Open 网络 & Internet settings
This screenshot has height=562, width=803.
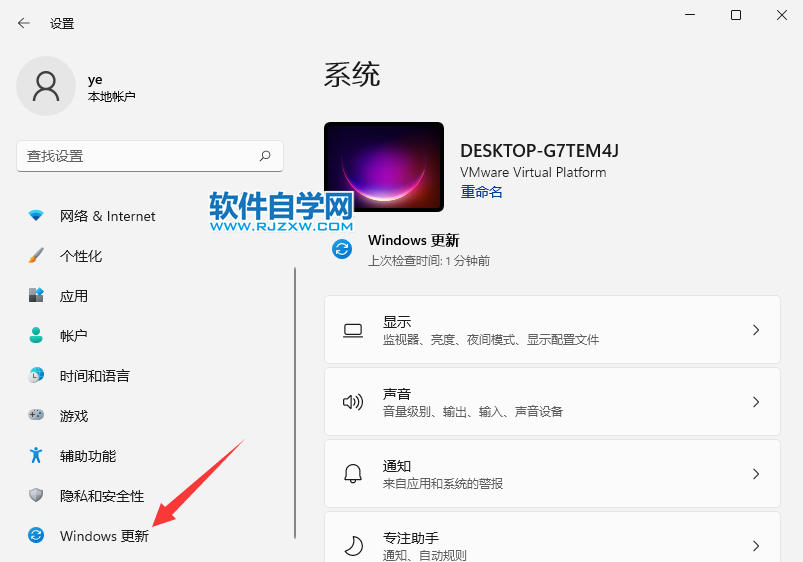[x=108, y=216]
